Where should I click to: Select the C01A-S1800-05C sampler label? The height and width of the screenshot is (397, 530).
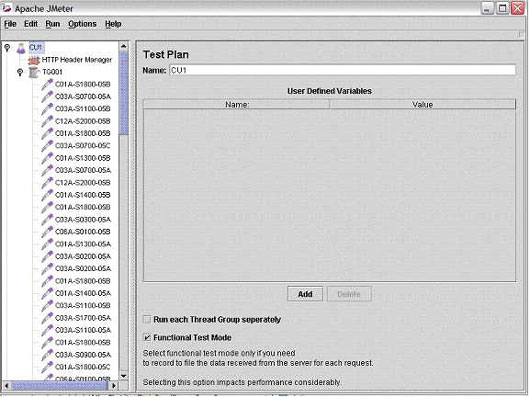83,367
